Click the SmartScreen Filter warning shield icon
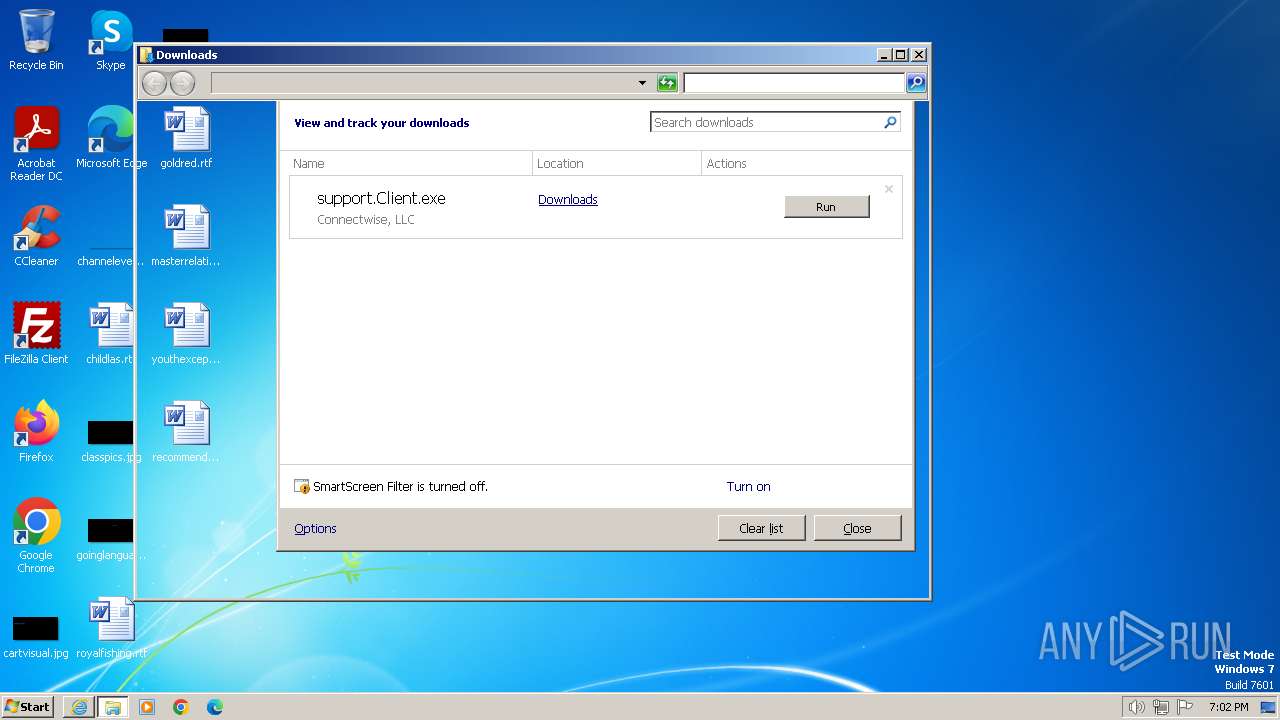Image resolution: width=1280 pixels, height=720 pixels. pos(302,486)
